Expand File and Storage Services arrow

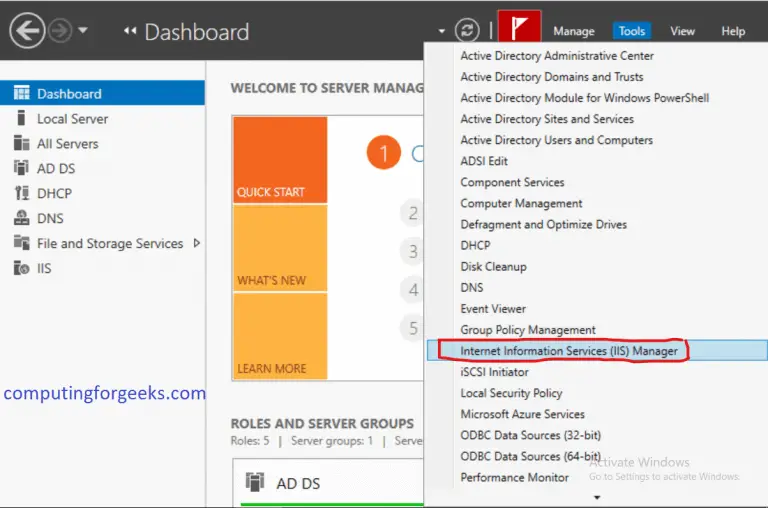pyautogui.click(x=197, y=243)
